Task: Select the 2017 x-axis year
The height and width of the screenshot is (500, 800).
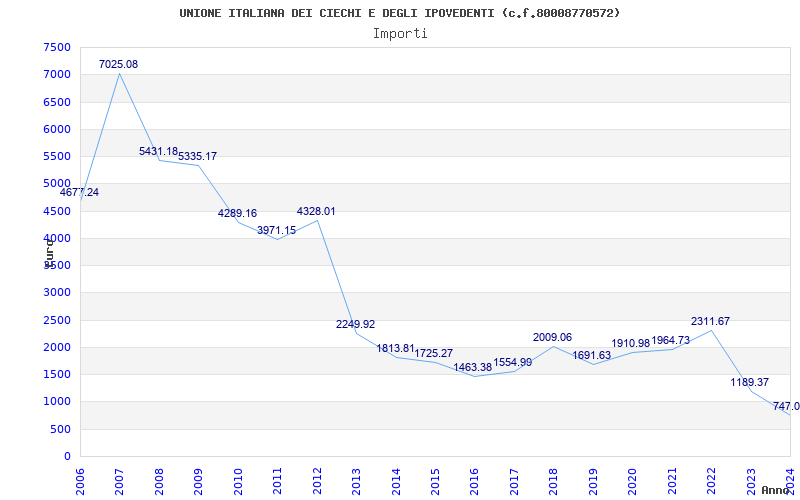Action: (514, 481)
